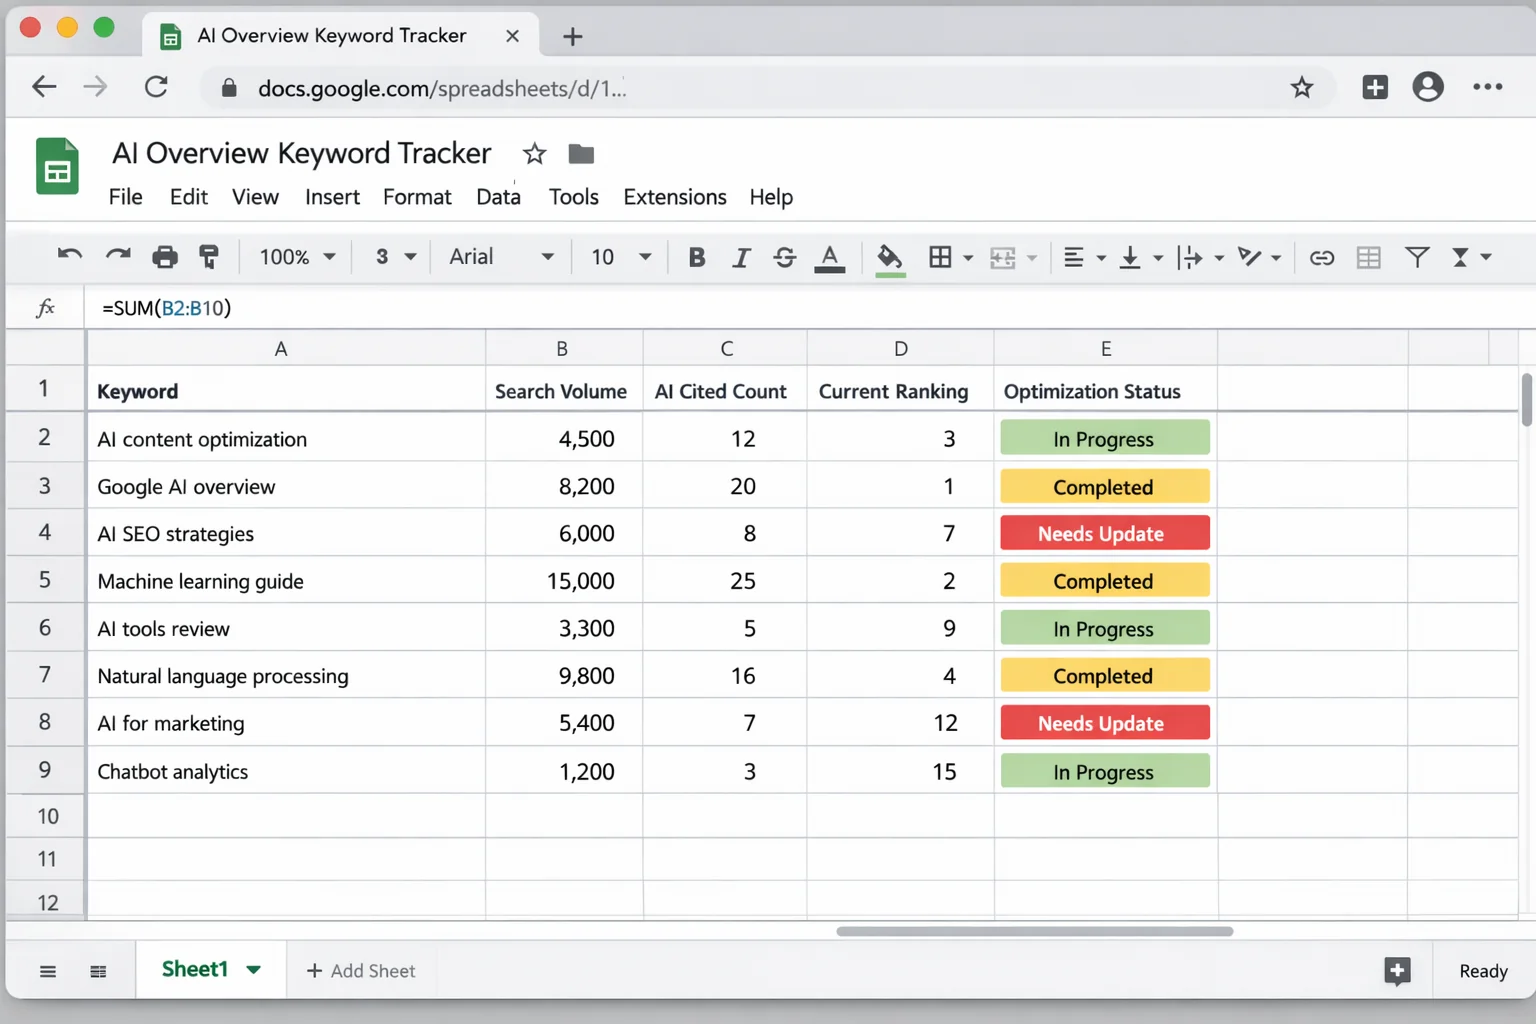Open the Sheet1 tab dropdown arrow
The height and width of the screenshot is (1024, 1536).
coord(255,969)
